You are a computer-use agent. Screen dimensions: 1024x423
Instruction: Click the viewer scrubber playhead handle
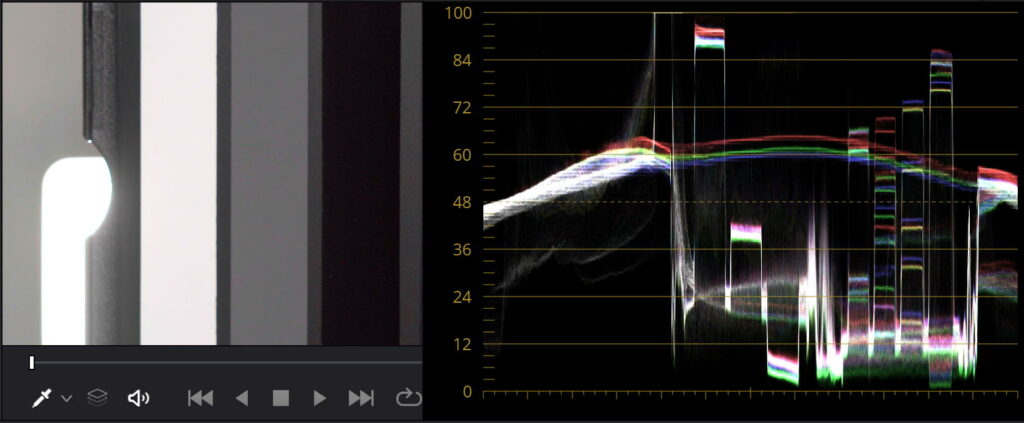(31, 363)
